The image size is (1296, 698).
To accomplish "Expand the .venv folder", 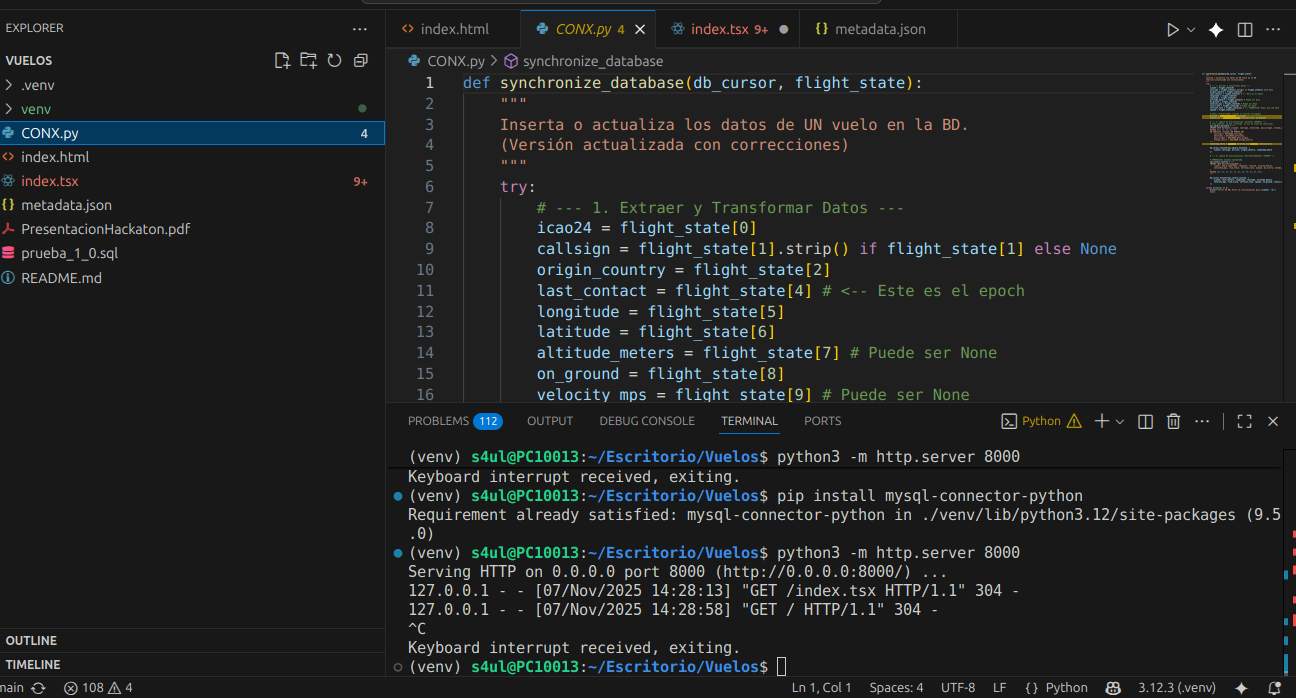I will (36, 85).
